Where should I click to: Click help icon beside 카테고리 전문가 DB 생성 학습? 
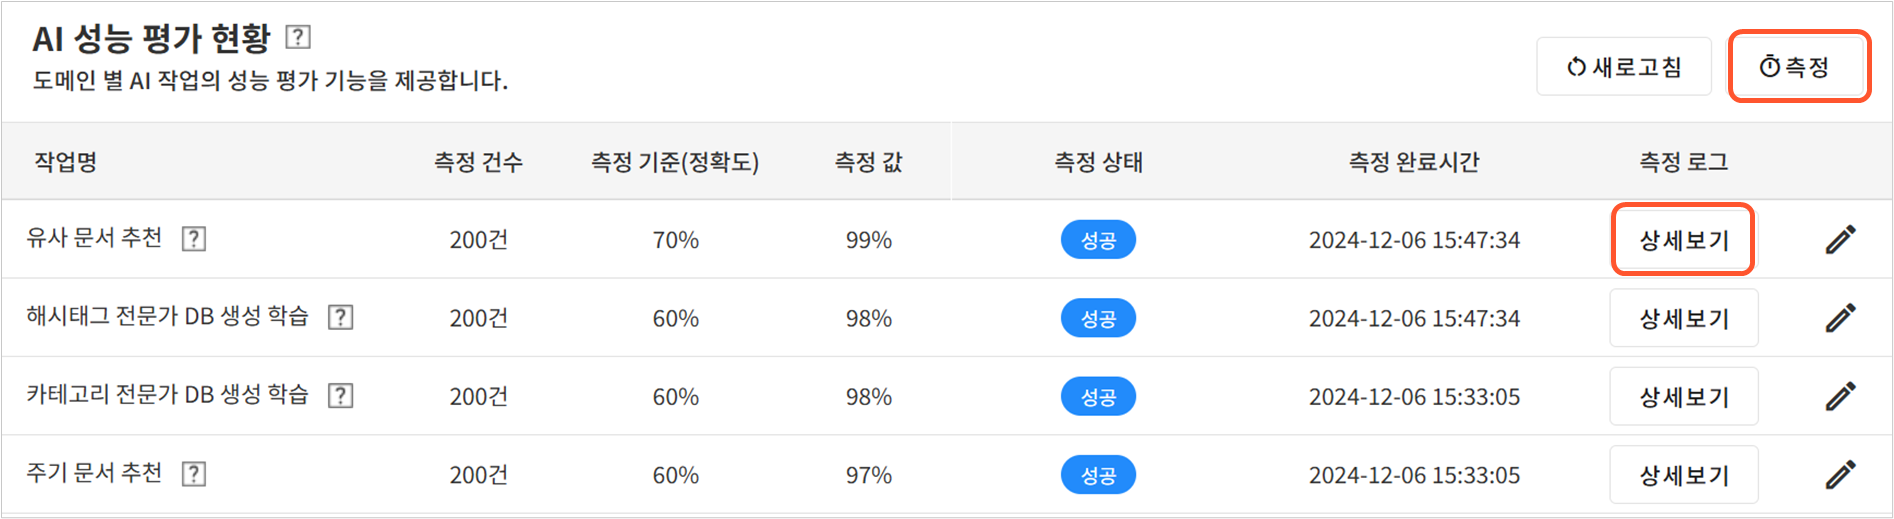click(341, 395)
